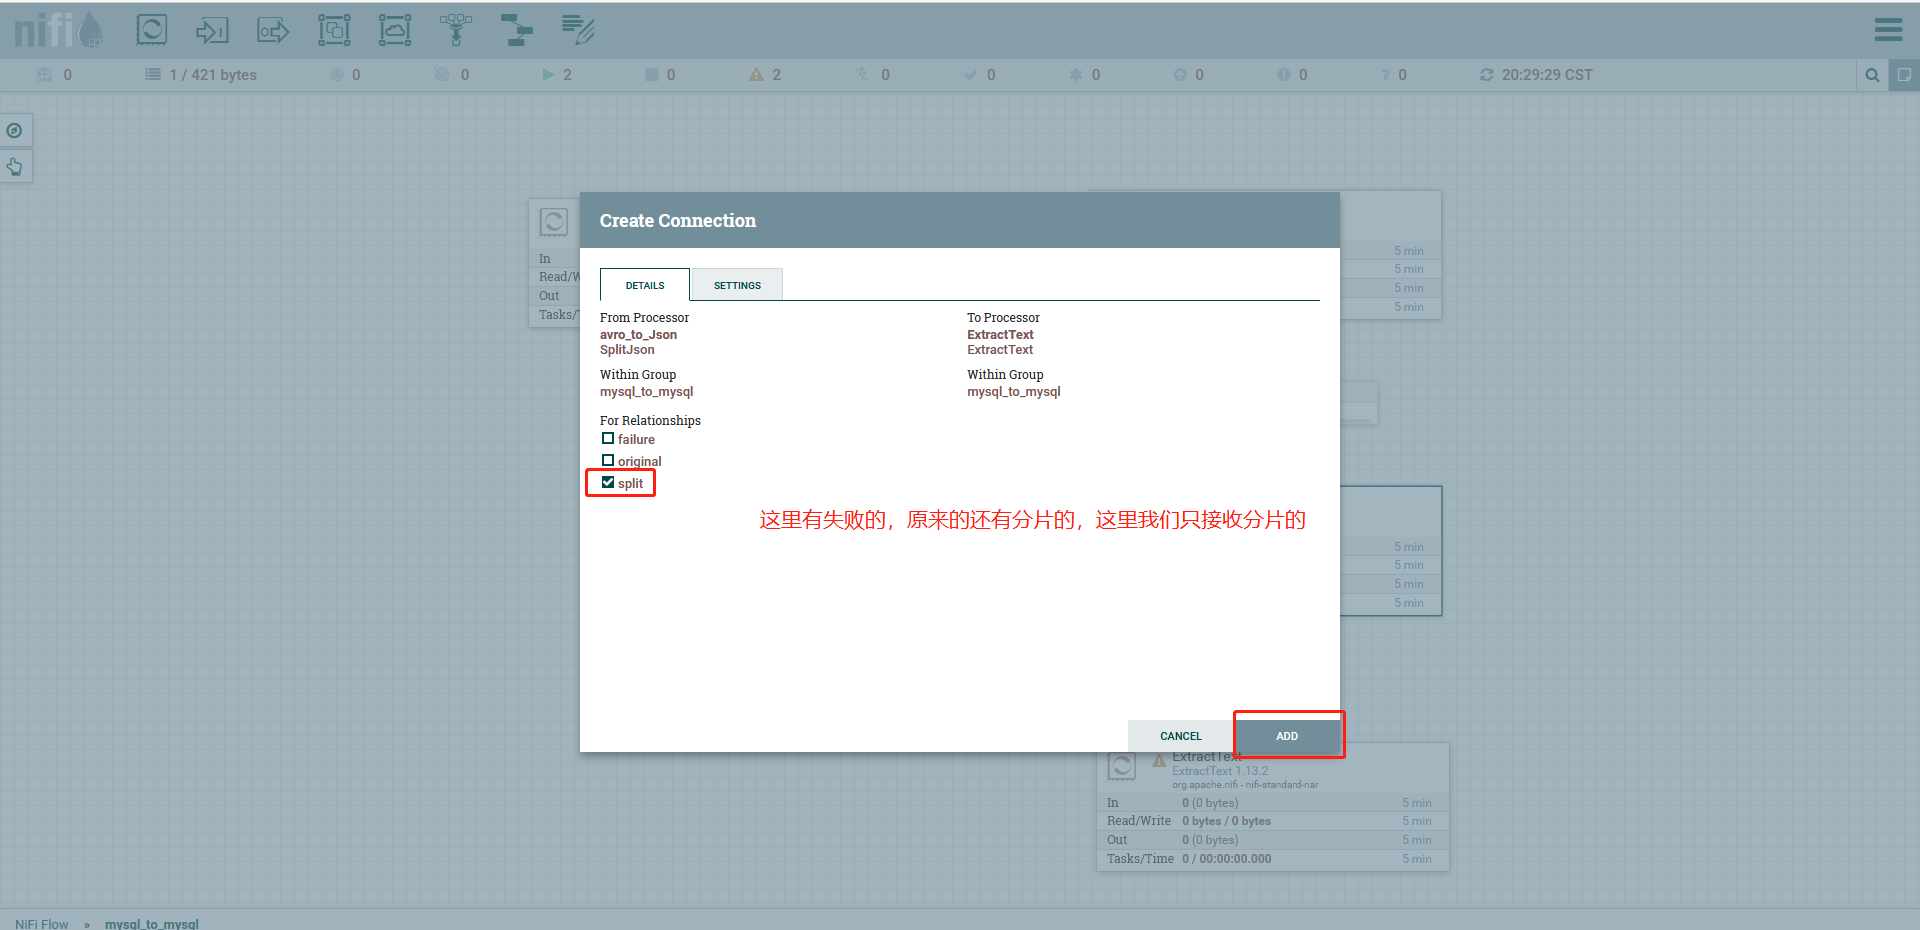
Task: Switch to the Settings tab
Action: point(737,285)
